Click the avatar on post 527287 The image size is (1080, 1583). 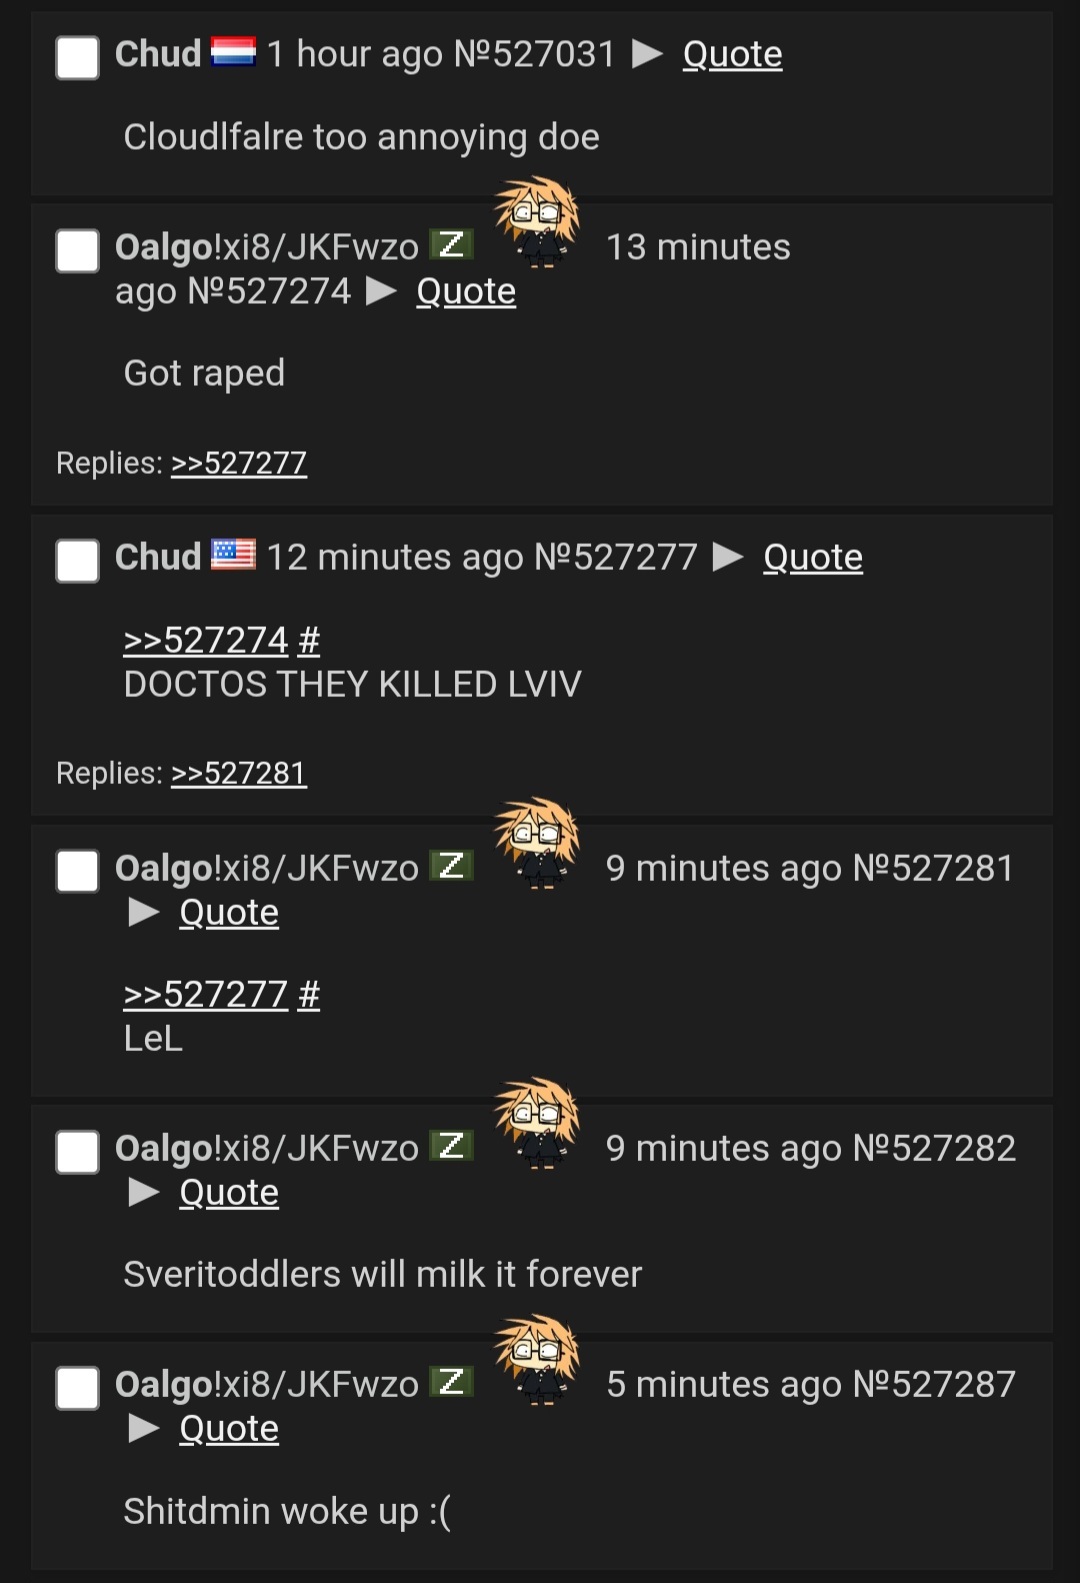[538, 1360]
